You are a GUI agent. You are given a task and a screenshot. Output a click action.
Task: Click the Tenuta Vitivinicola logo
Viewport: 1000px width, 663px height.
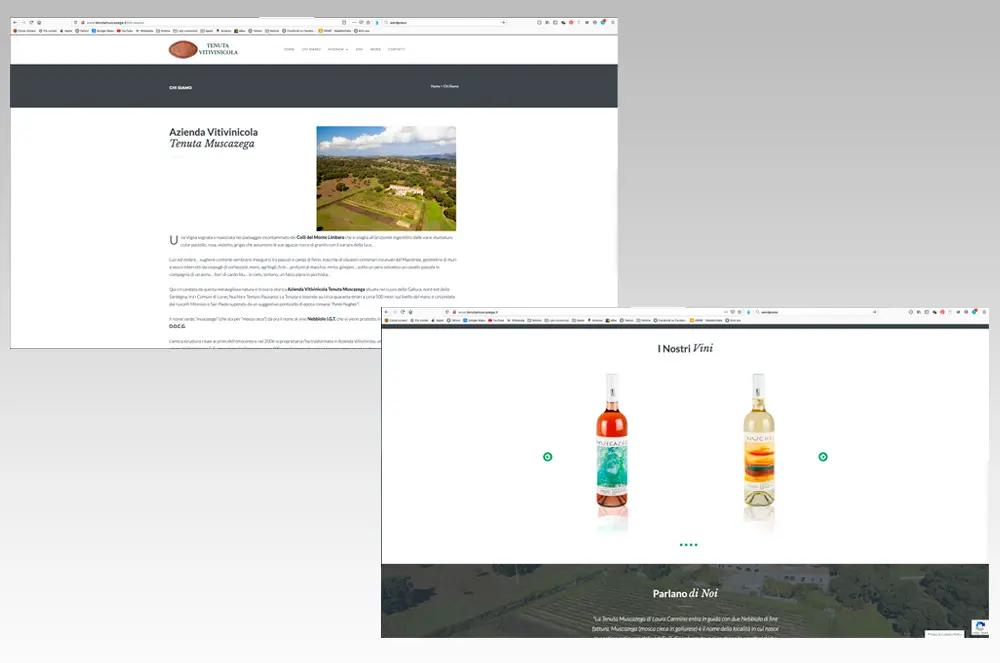[203, 49]
